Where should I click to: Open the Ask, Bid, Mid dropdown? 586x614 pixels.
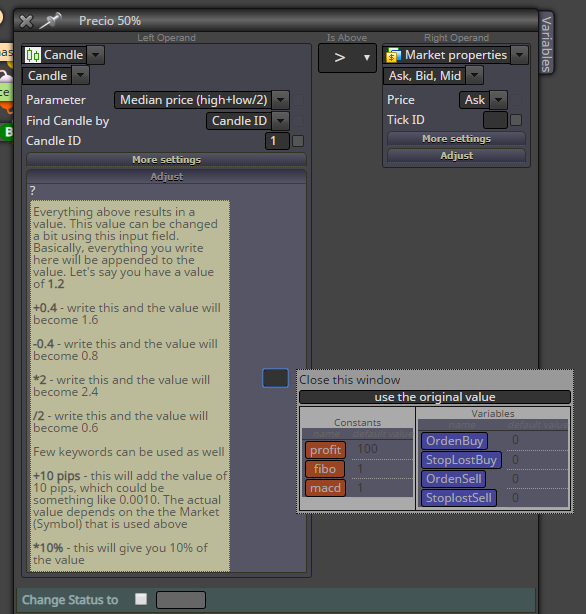[474, 76]
